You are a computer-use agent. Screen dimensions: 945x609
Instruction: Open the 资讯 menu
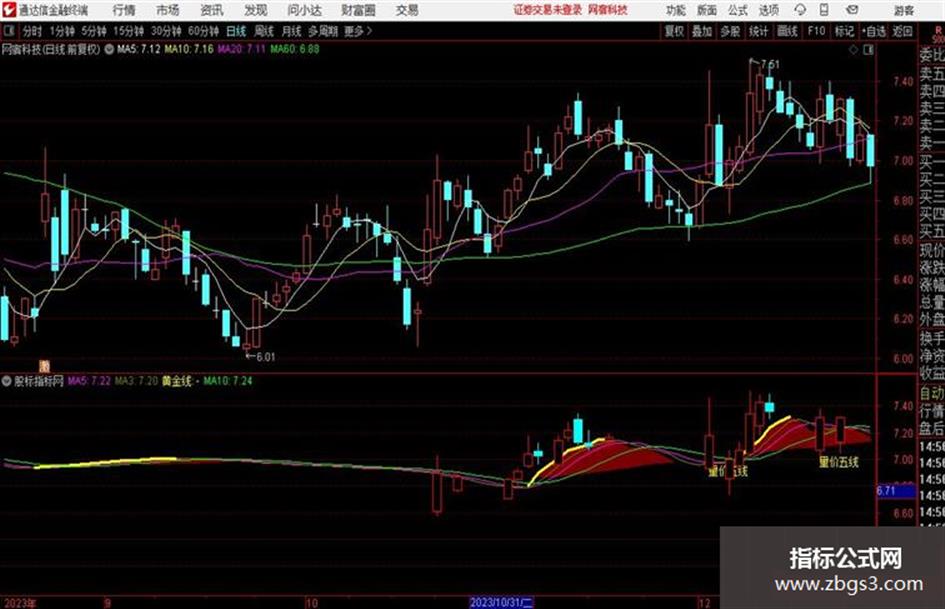click(x=212, y=10)
